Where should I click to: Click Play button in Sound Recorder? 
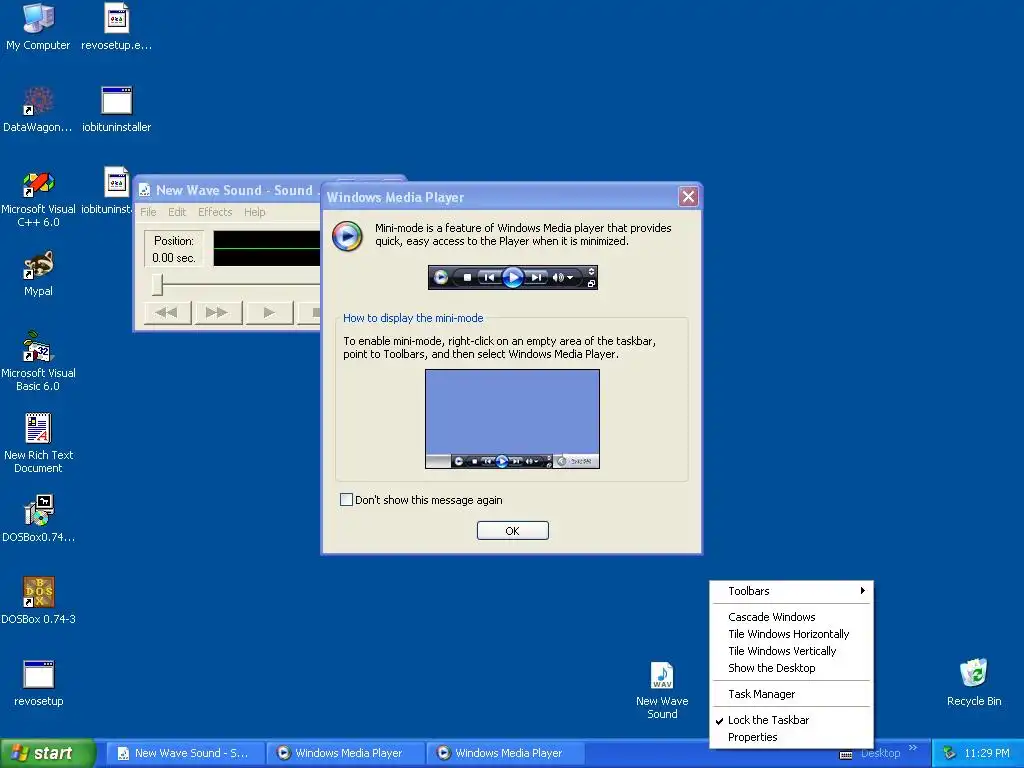point(268,313)
